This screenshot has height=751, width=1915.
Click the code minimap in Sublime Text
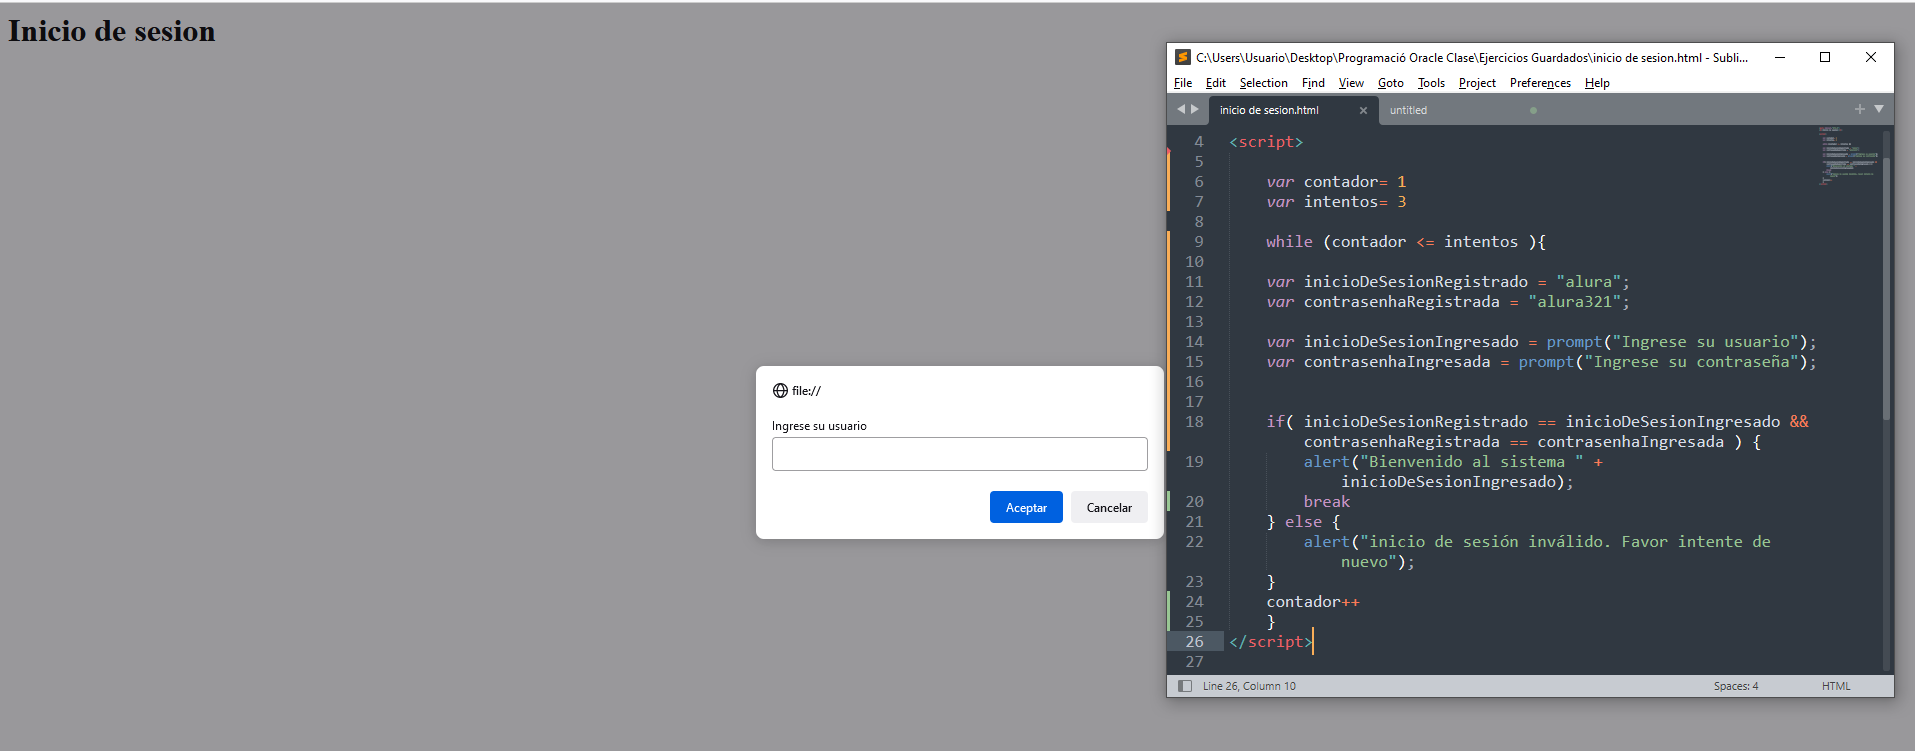pos(1848,157)
